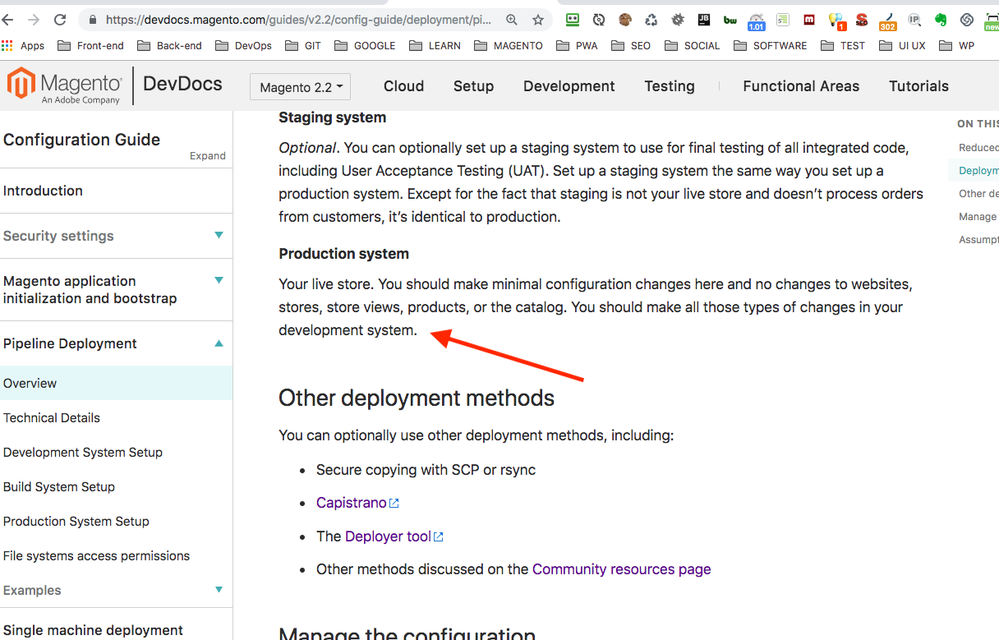The image size is (999, 640).
Task: Open Build System Setup page
Action: 59,487
